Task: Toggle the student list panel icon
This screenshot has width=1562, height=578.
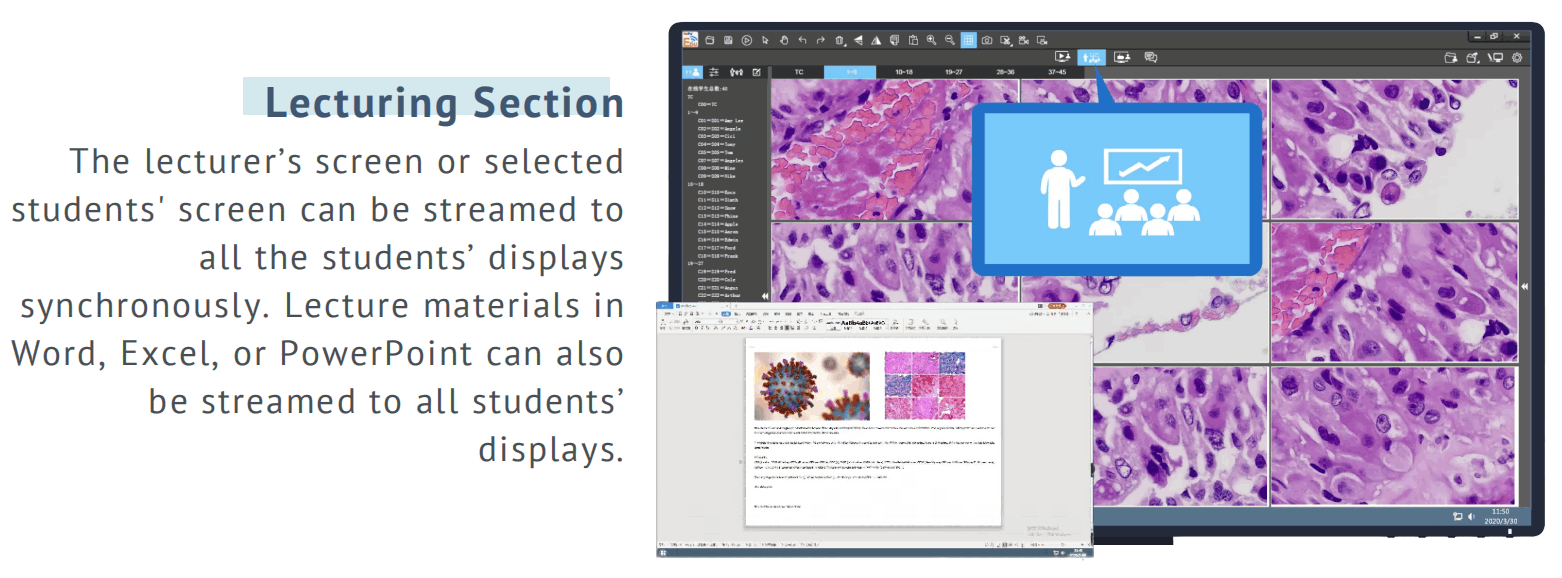Action: [692, 72]
